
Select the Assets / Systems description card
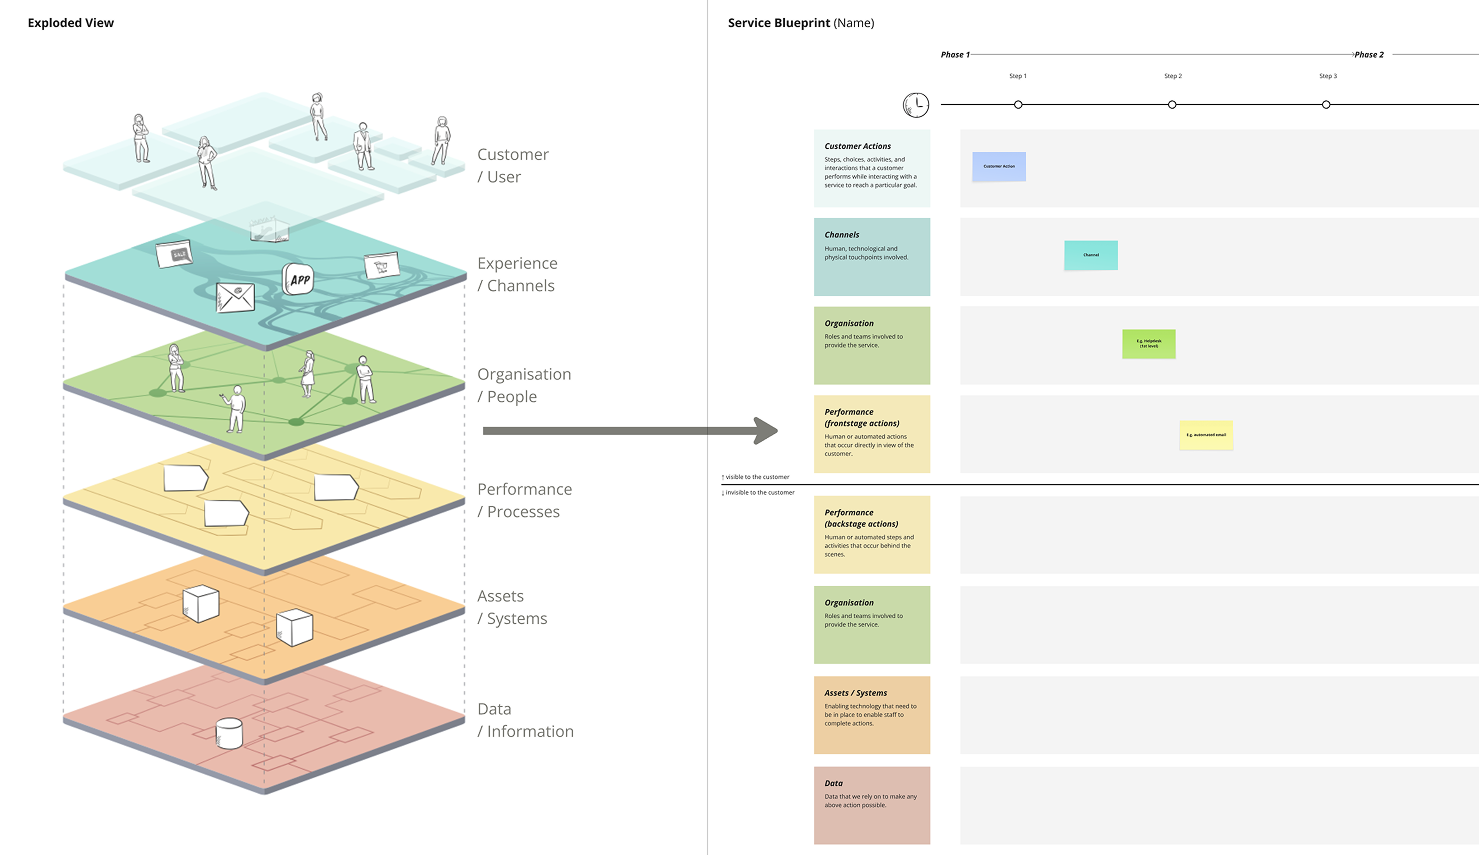pyautogui.click(x=872, y=715)
